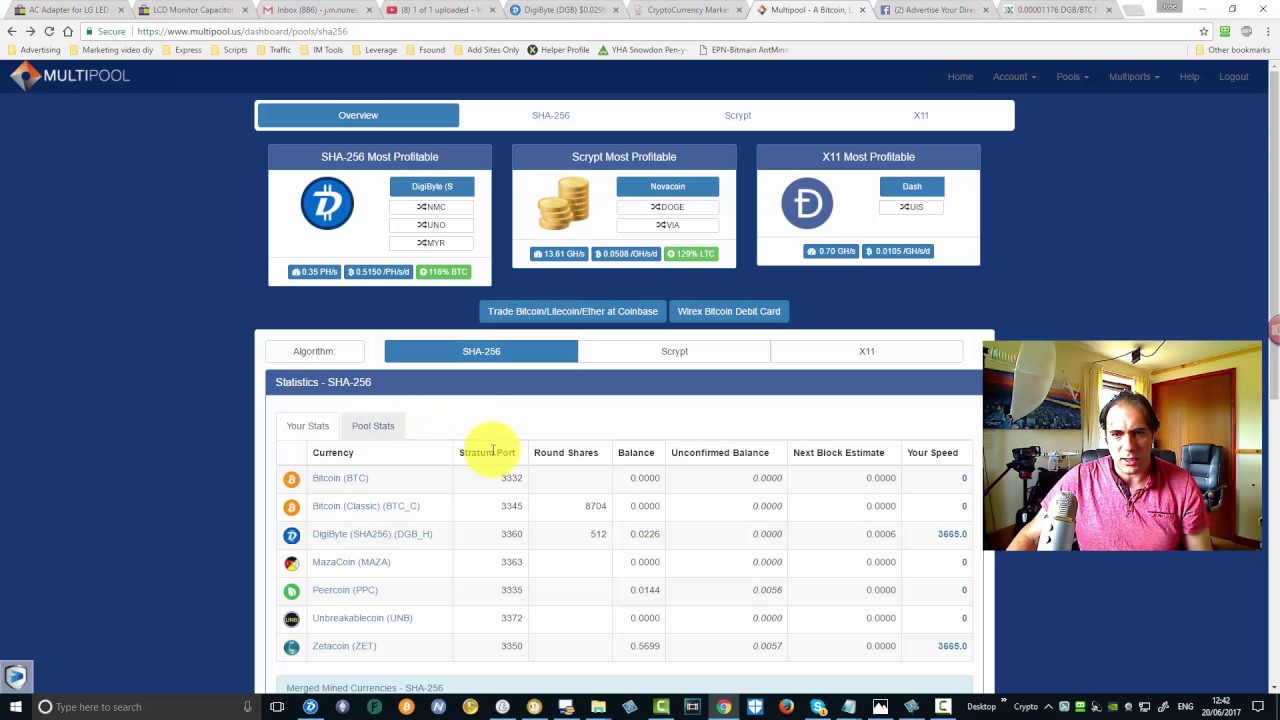
Task: Click the DigiByte (S most profitable button
Action: [x=432, y=186]
